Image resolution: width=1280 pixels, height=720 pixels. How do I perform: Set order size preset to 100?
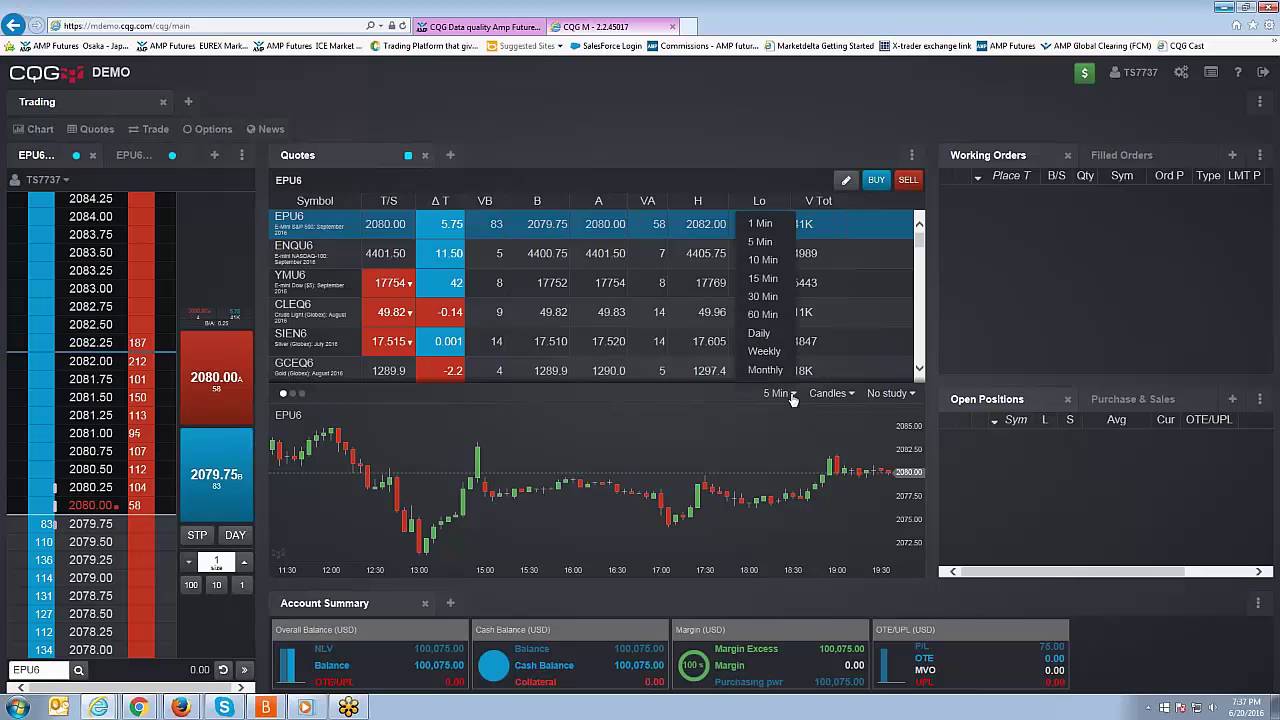coord(191,585)
